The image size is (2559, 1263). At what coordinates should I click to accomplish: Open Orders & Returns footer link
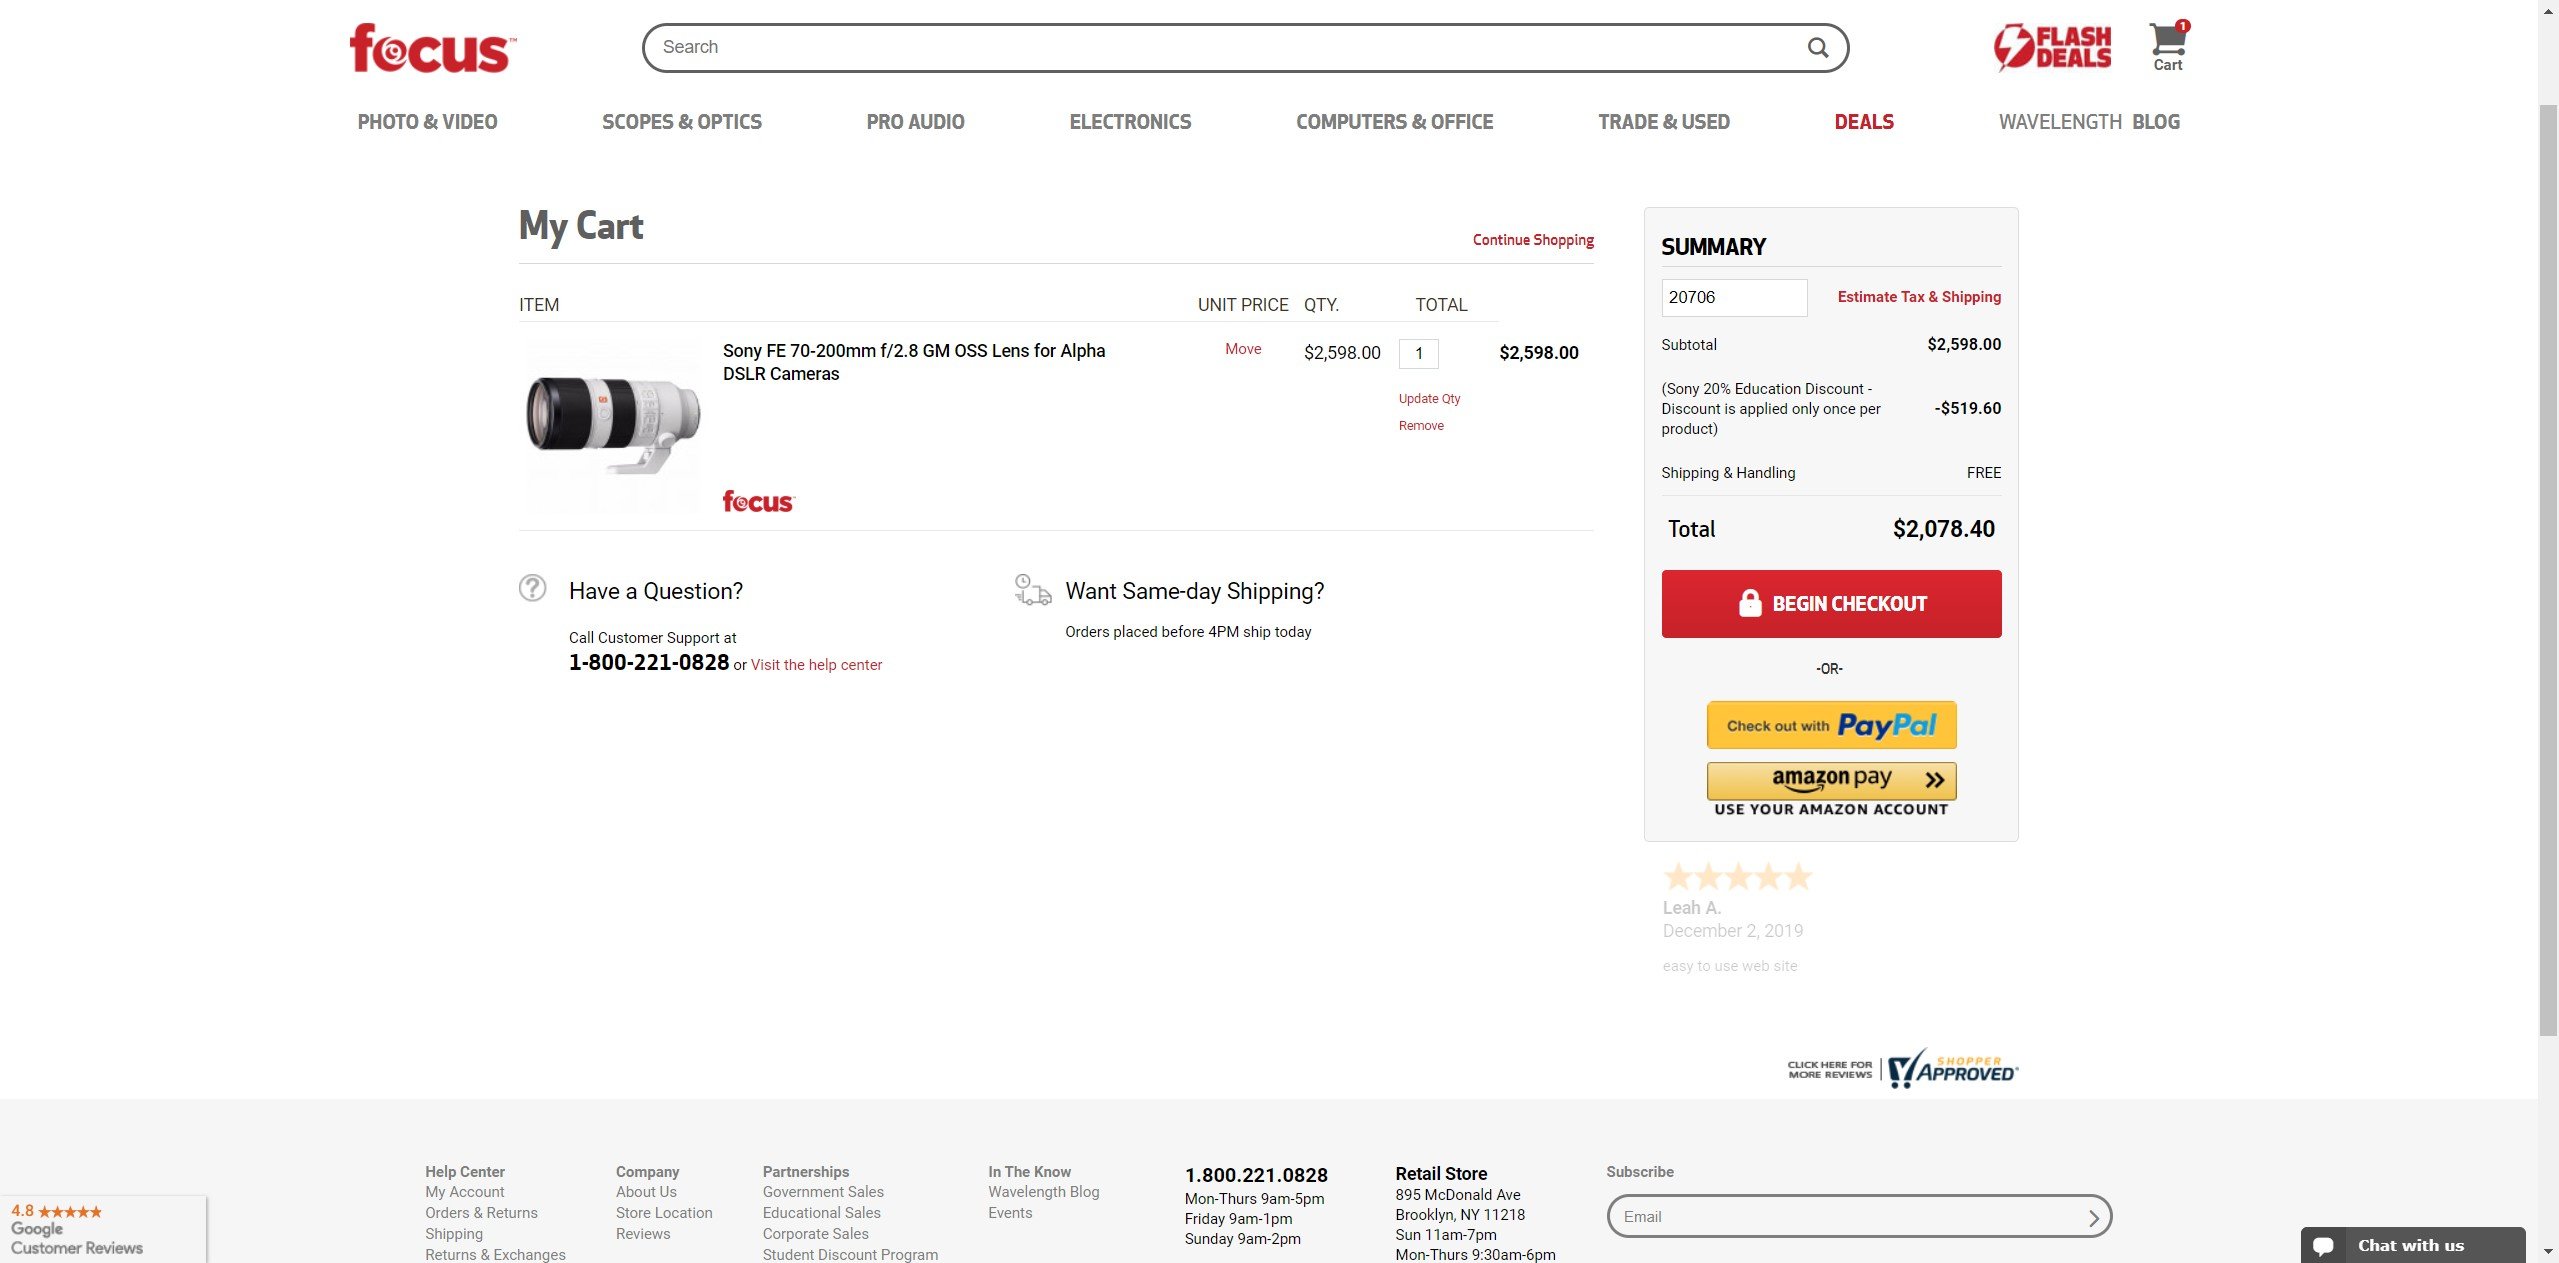click(481, 1213)
